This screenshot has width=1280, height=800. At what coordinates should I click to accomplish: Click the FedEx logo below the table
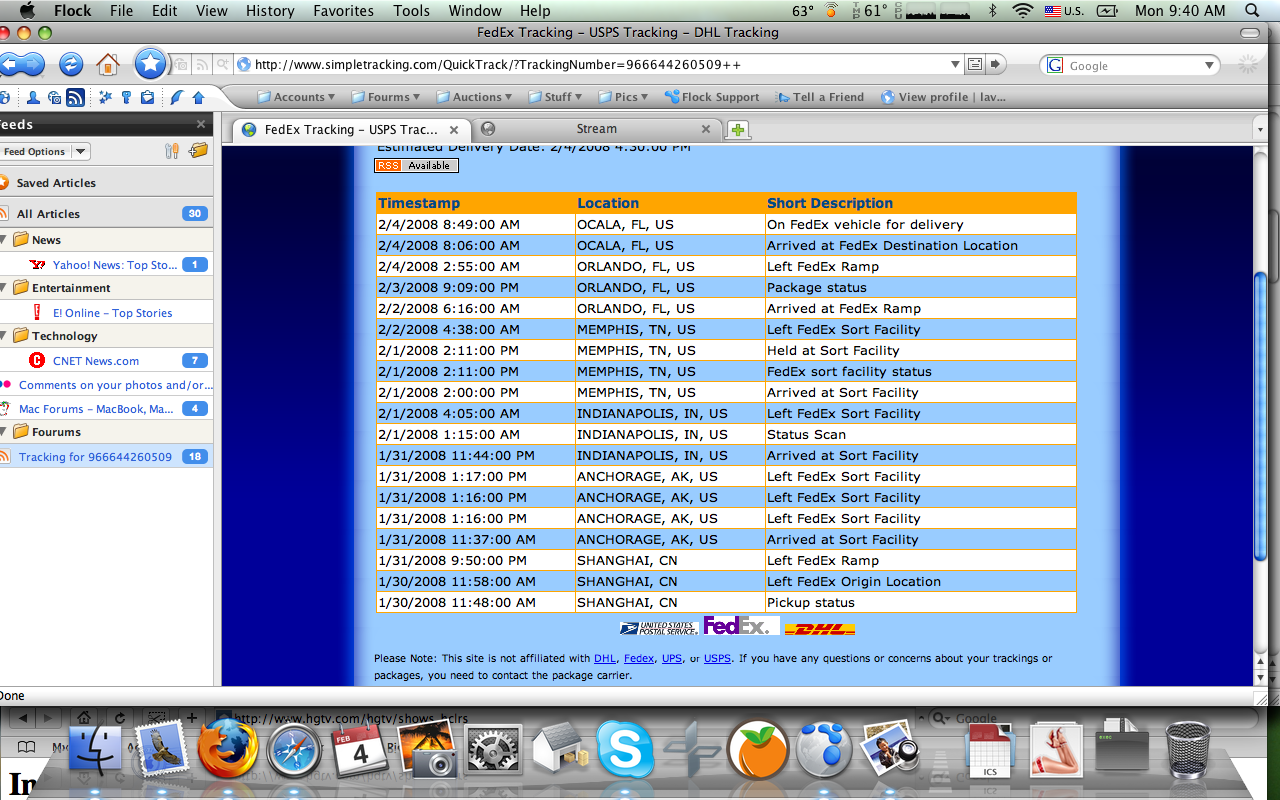point(739,627)
